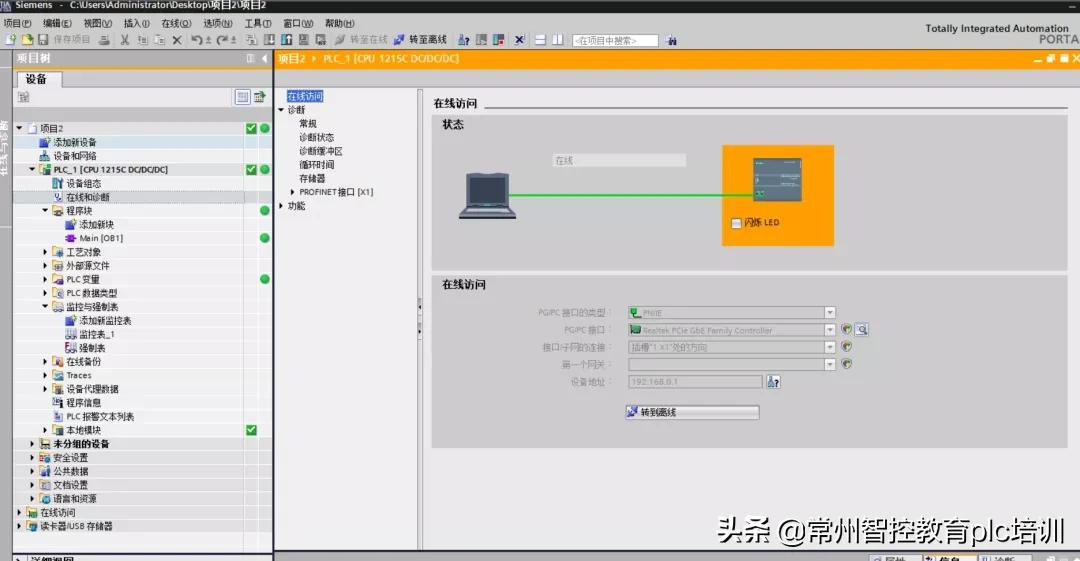Select 循环时间 in navigation
This screenshot has width=1080, height=561.
[x=316, y=165]
